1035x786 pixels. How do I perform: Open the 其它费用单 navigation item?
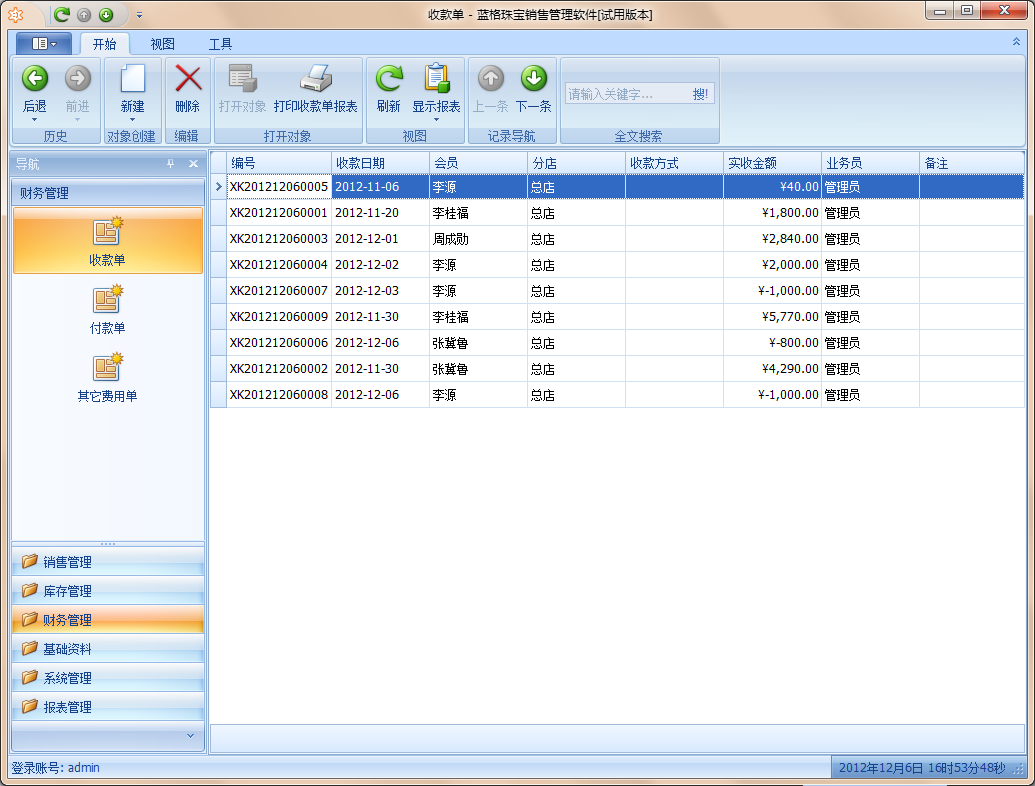pos(108,377)
